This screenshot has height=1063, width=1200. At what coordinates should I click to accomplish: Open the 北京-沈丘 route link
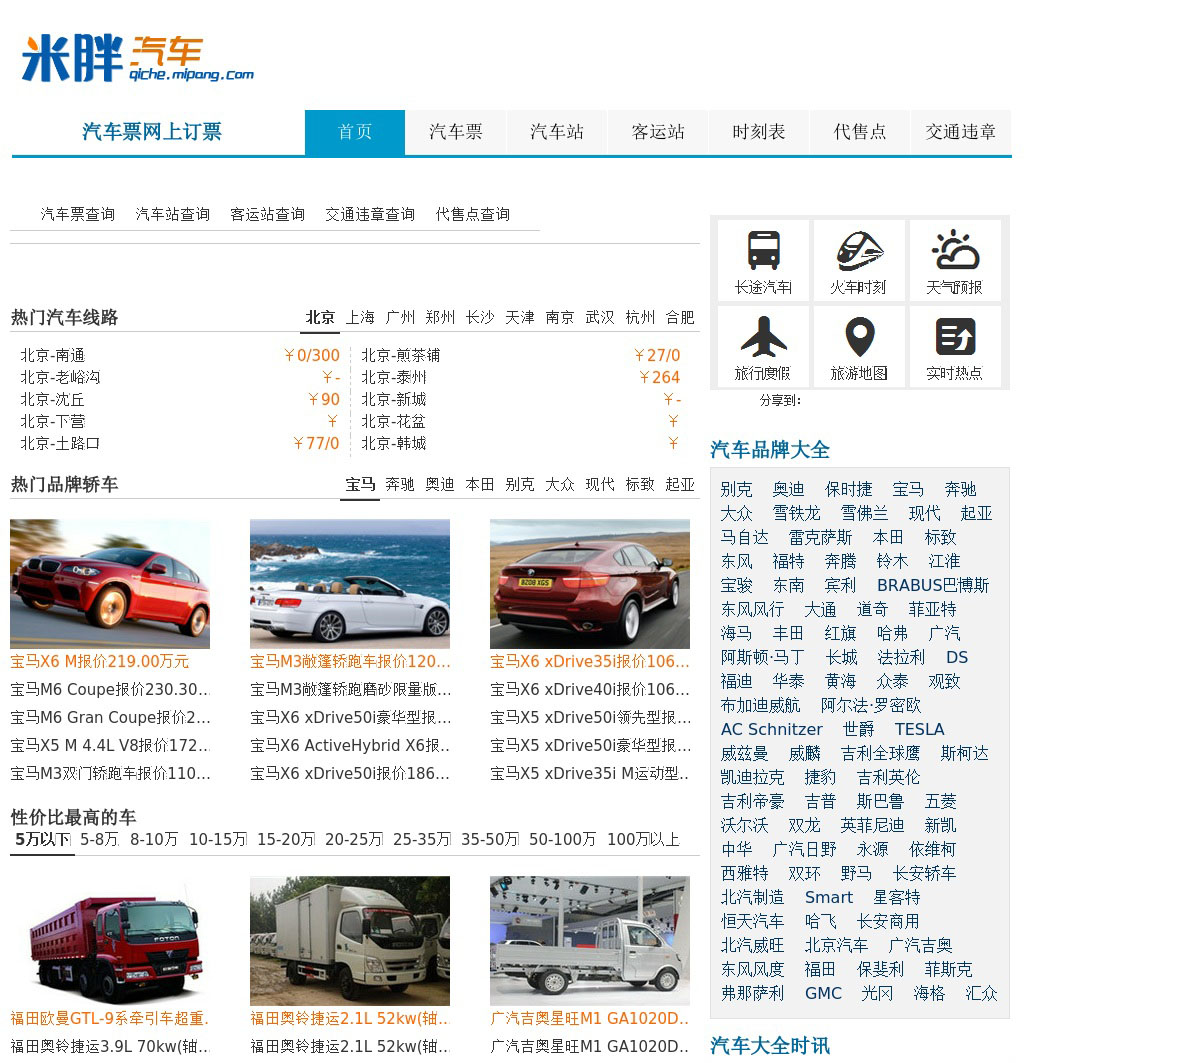pos(53,399)
